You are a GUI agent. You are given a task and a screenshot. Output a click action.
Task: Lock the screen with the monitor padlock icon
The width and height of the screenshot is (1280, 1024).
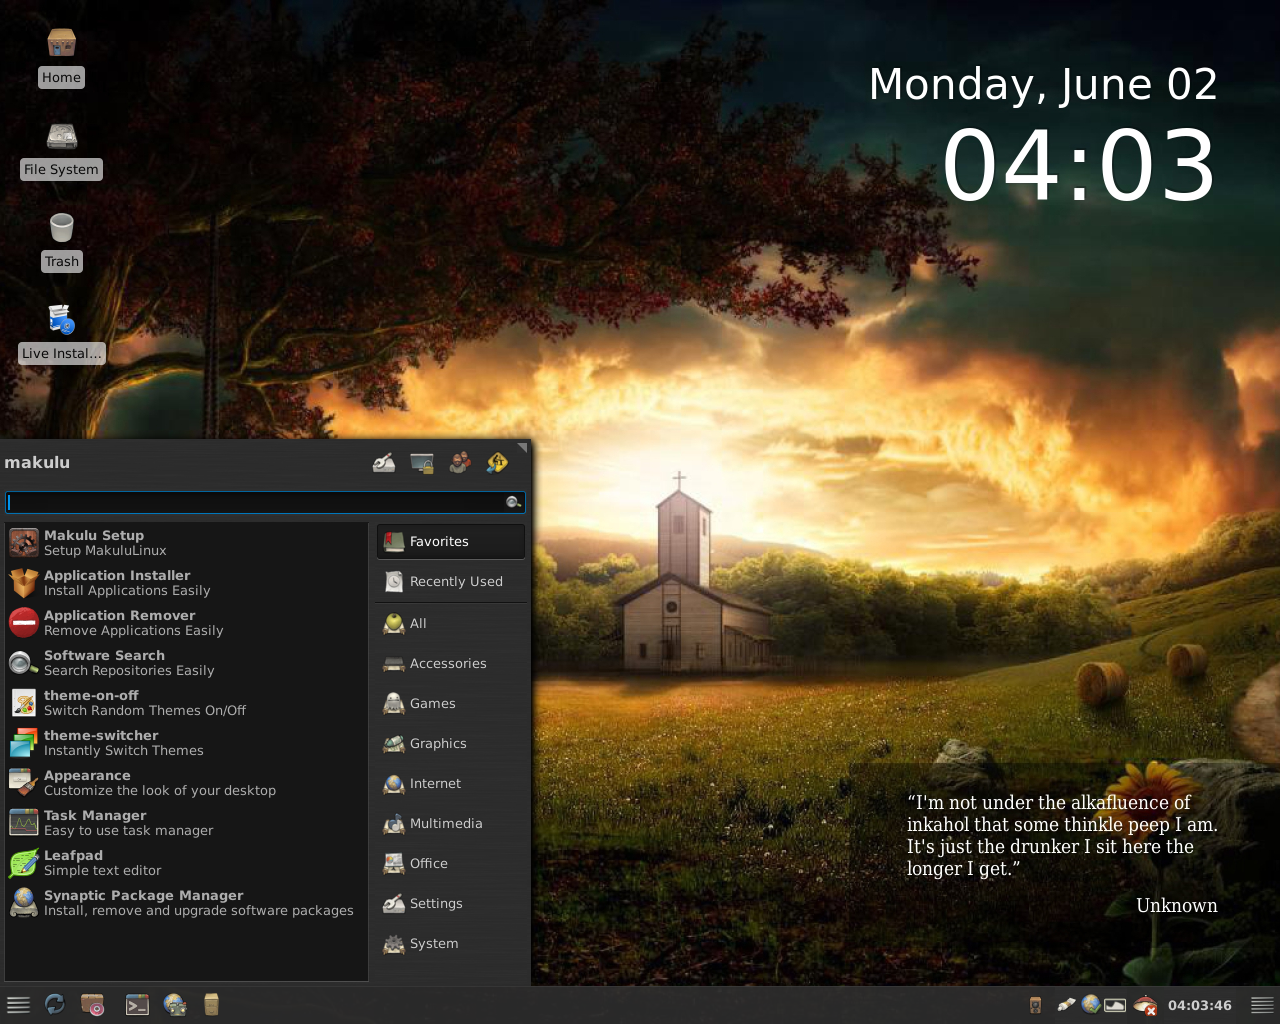tap(422, 462)
